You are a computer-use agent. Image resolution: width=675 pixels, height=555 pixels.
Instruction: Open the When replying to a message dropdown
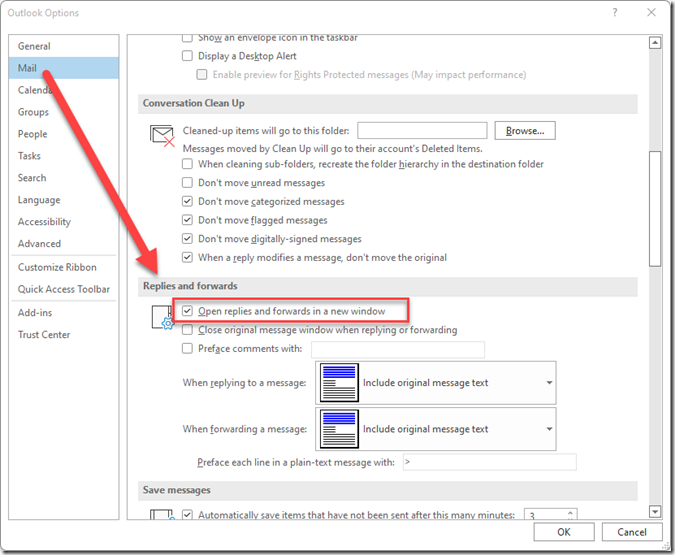(x=436, y=382)
